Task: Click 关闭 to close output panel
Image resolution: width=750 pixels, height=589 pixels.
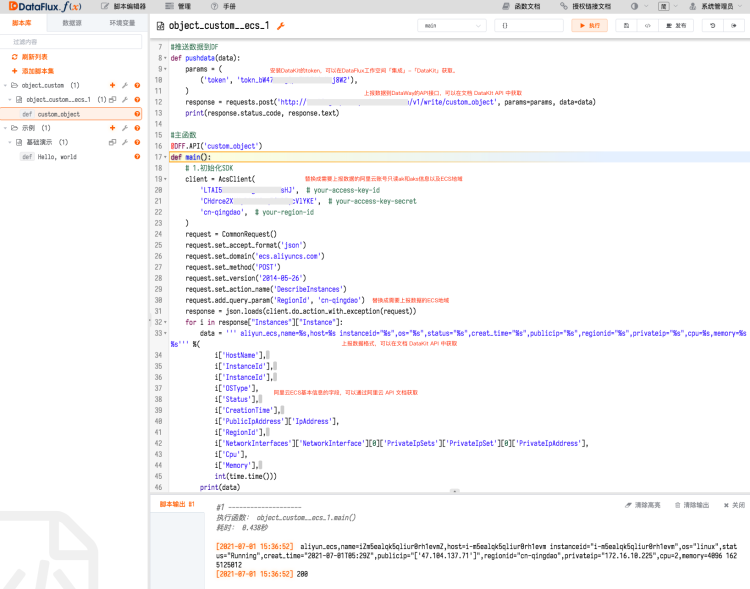Action: click(x=734, y=505)
